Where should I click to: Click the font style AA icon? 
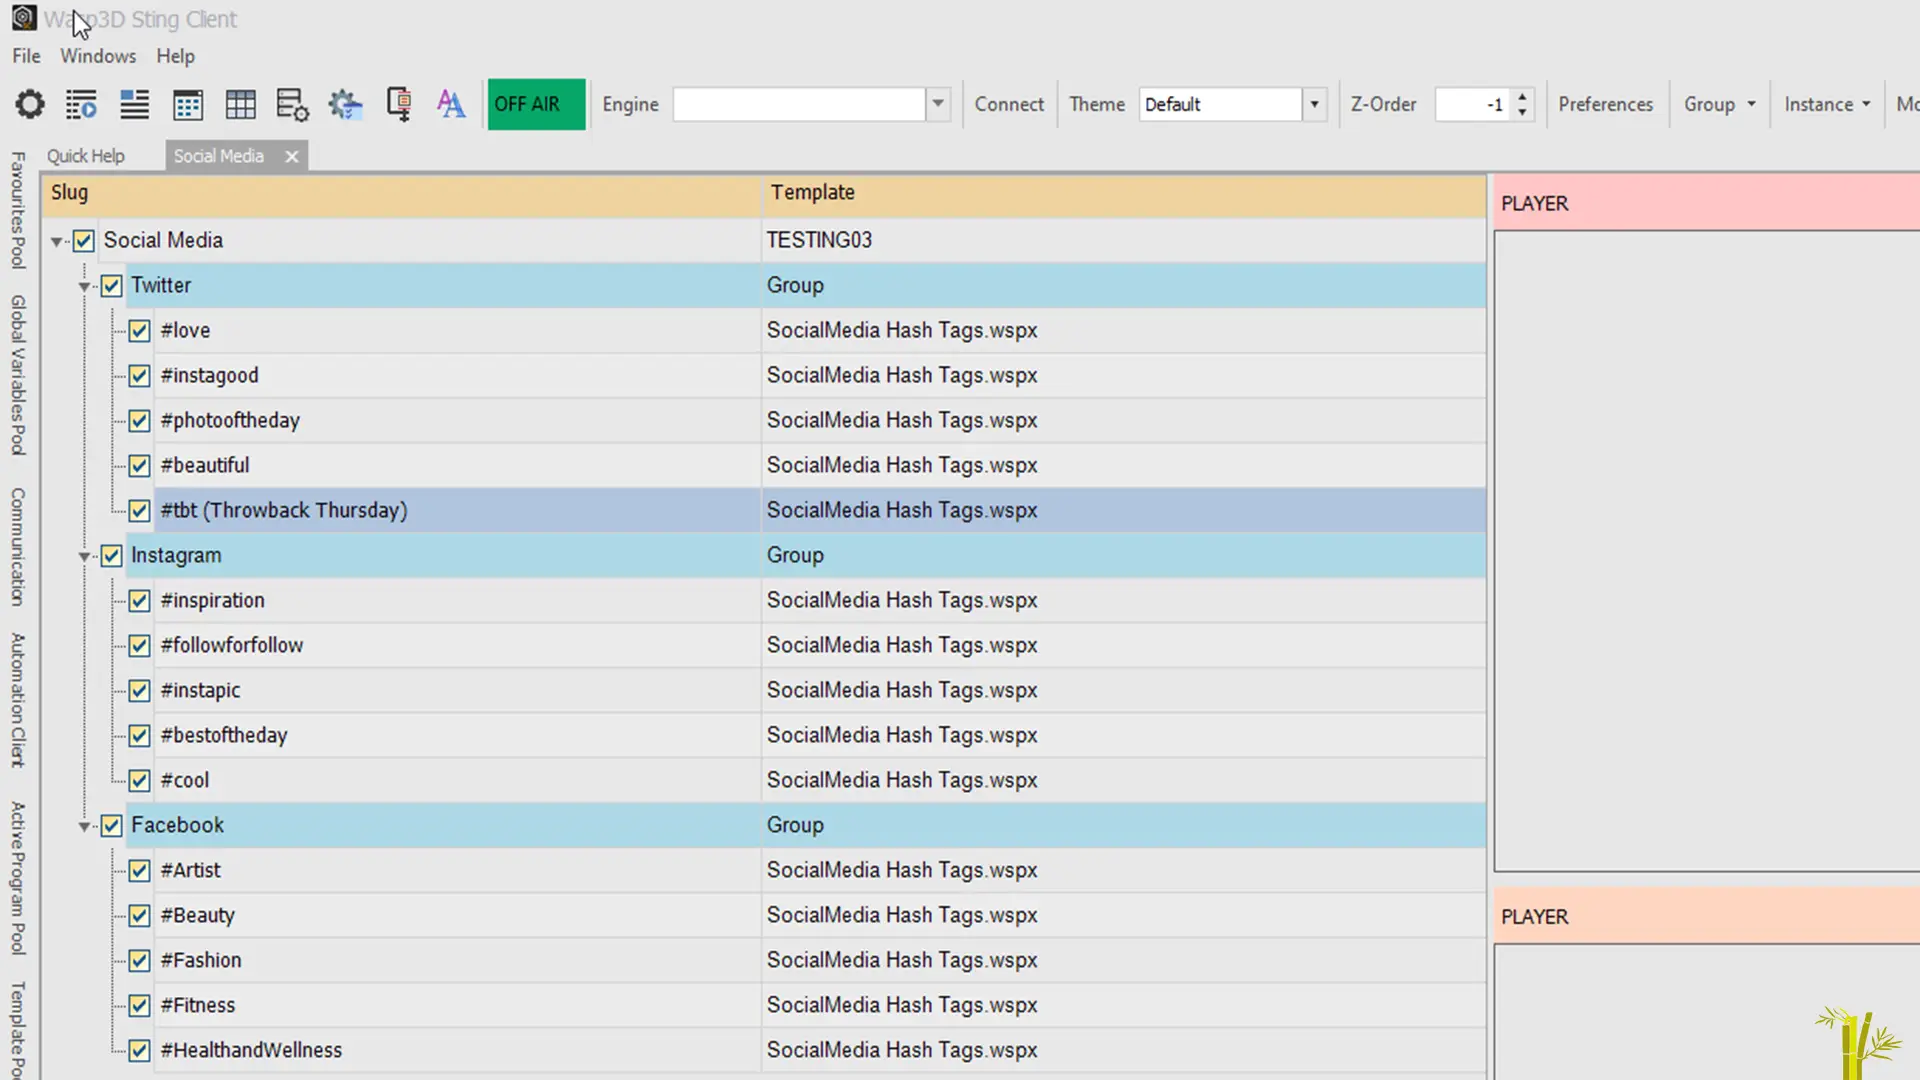pyautogui.click(x=451, y=104)
